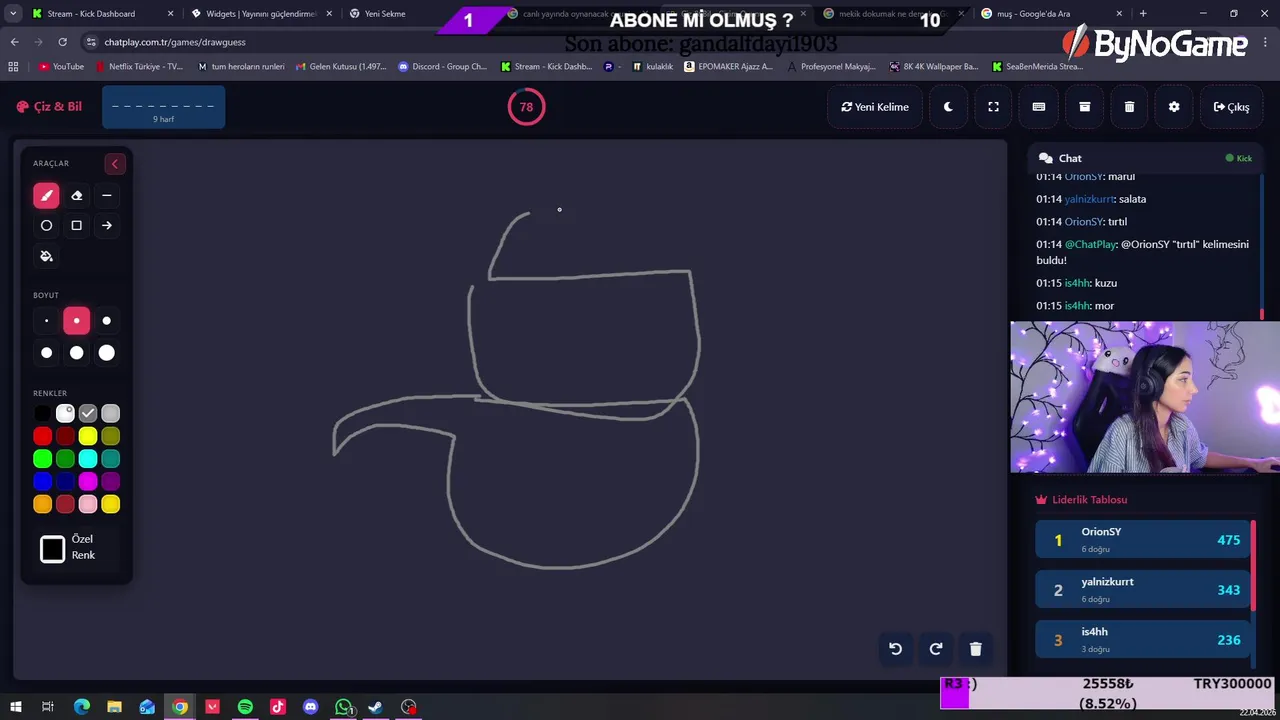Select the paint bucket fill tool
This screenshot has width=1280, height=720.
46,256
